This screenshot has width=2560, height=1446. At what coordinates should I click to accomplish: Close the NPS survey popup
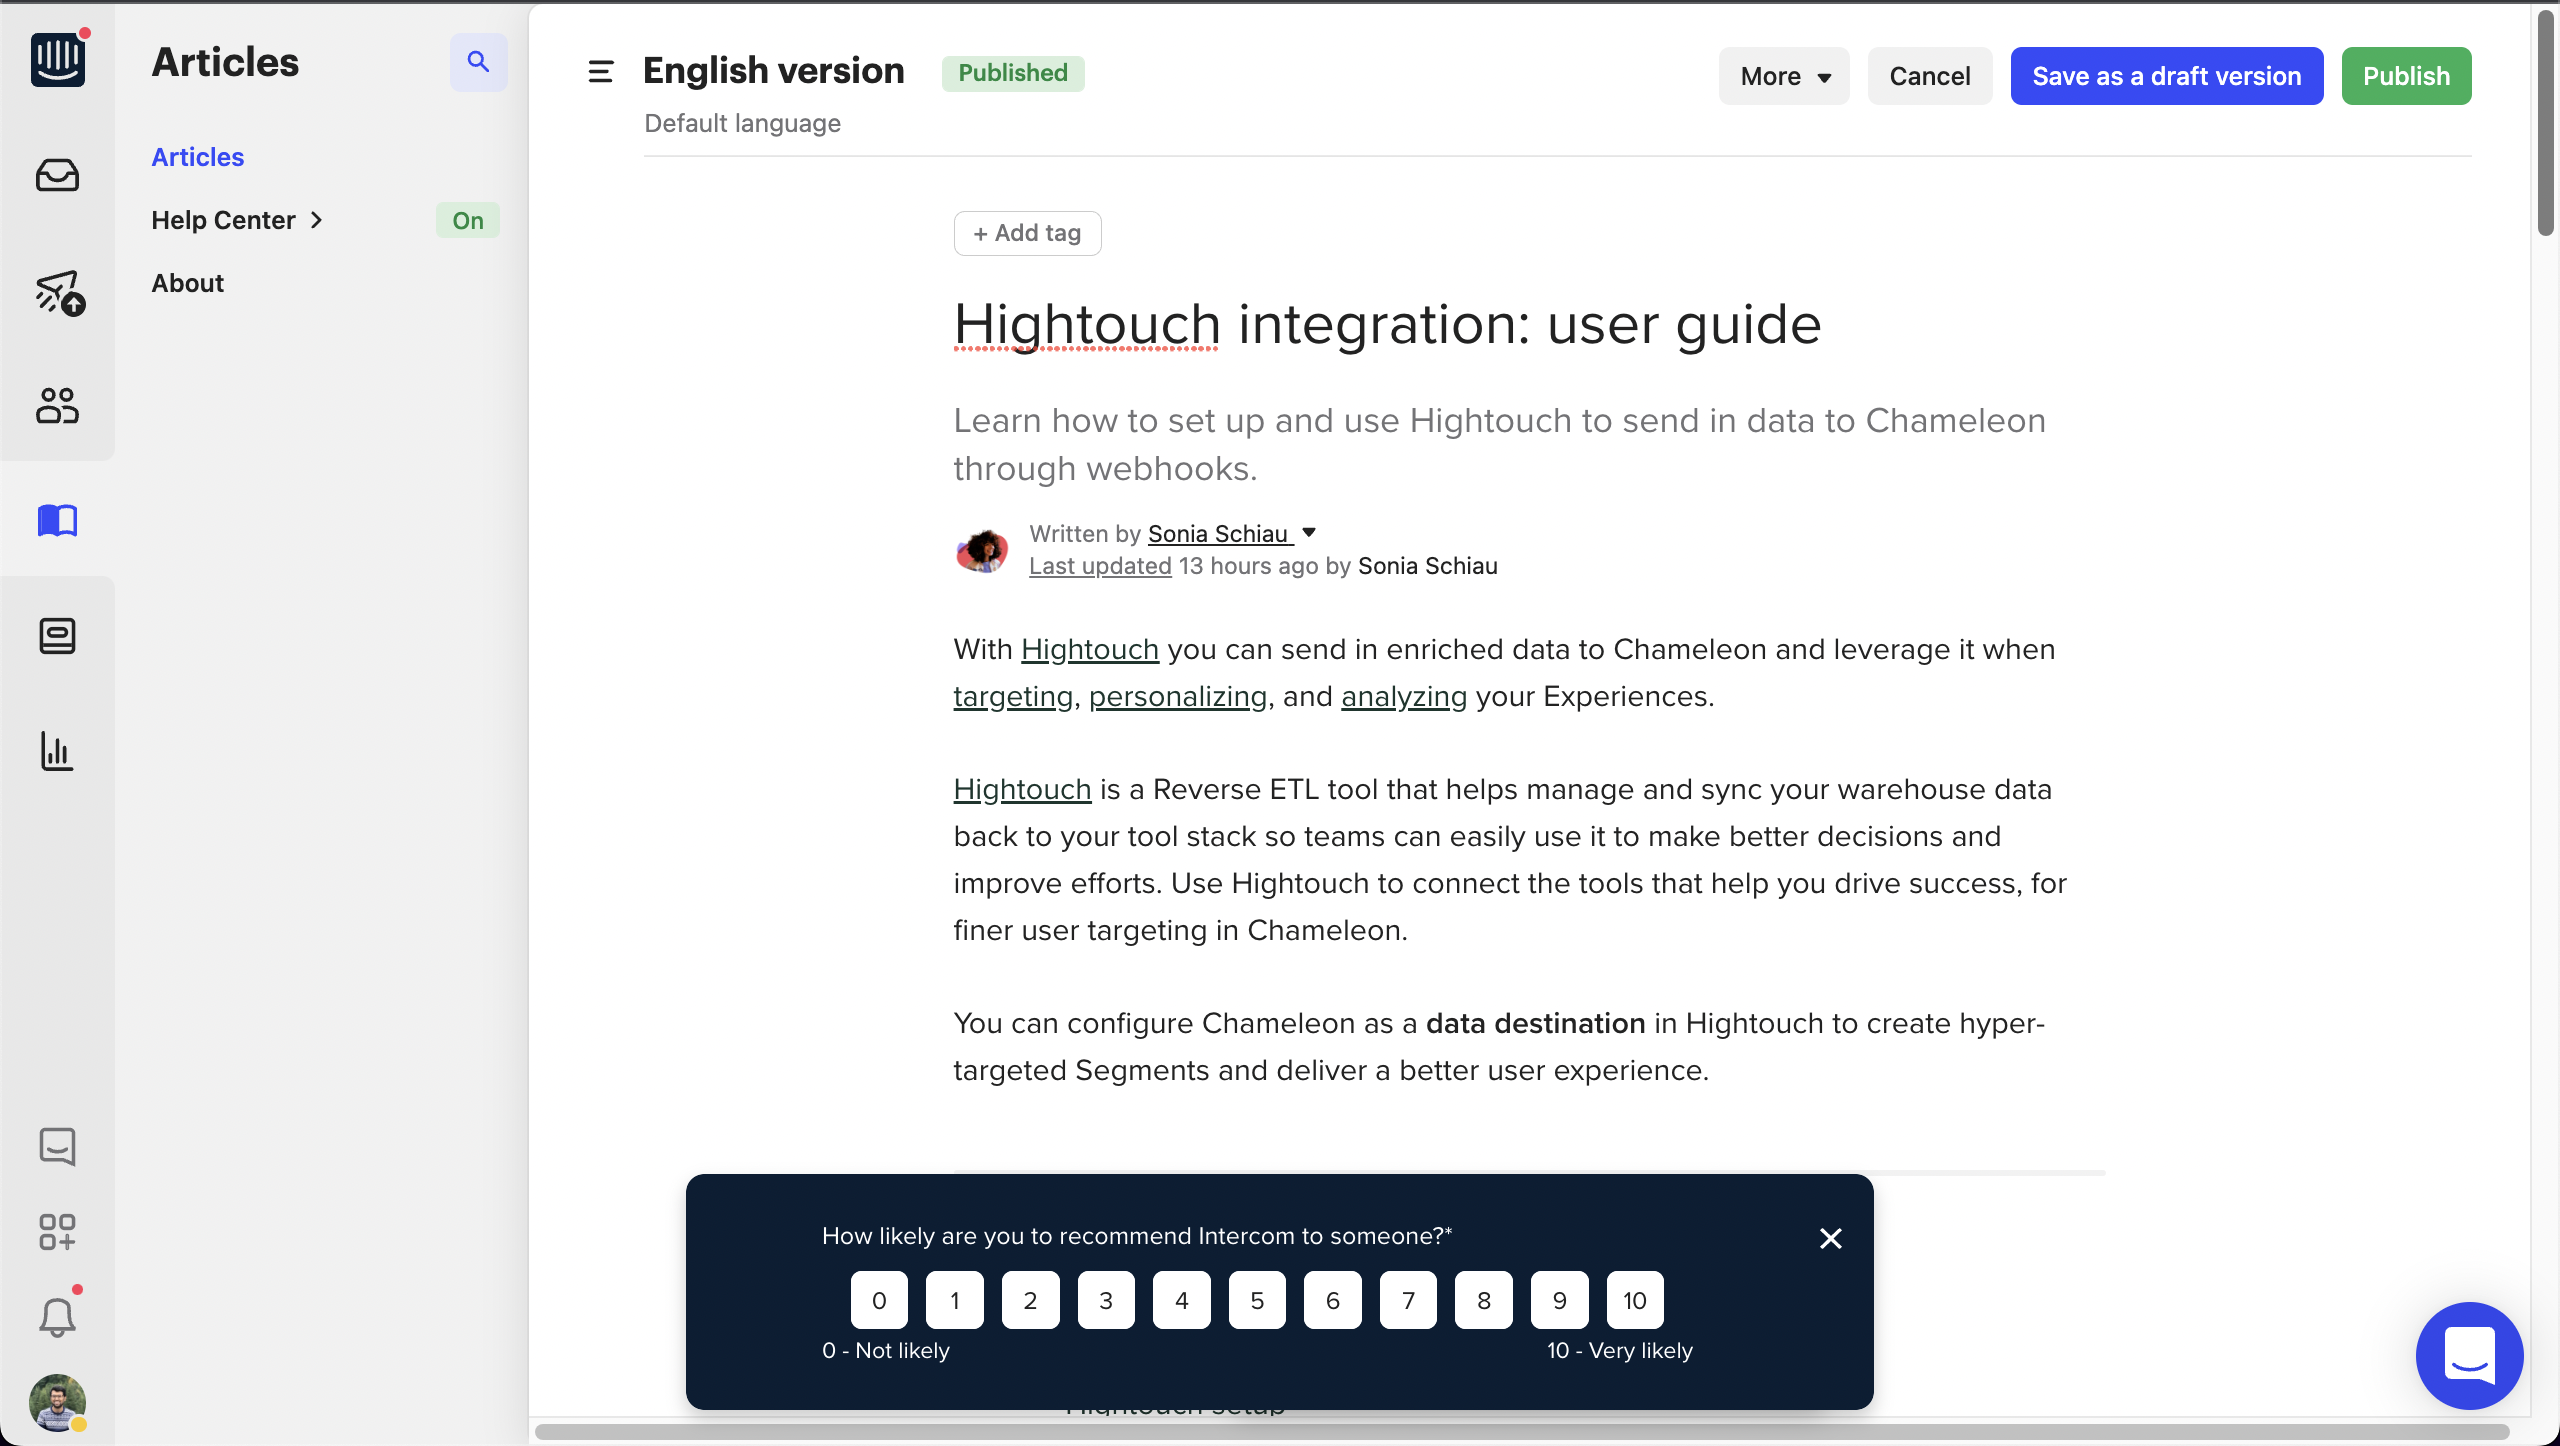(x=1830, y=1239)
